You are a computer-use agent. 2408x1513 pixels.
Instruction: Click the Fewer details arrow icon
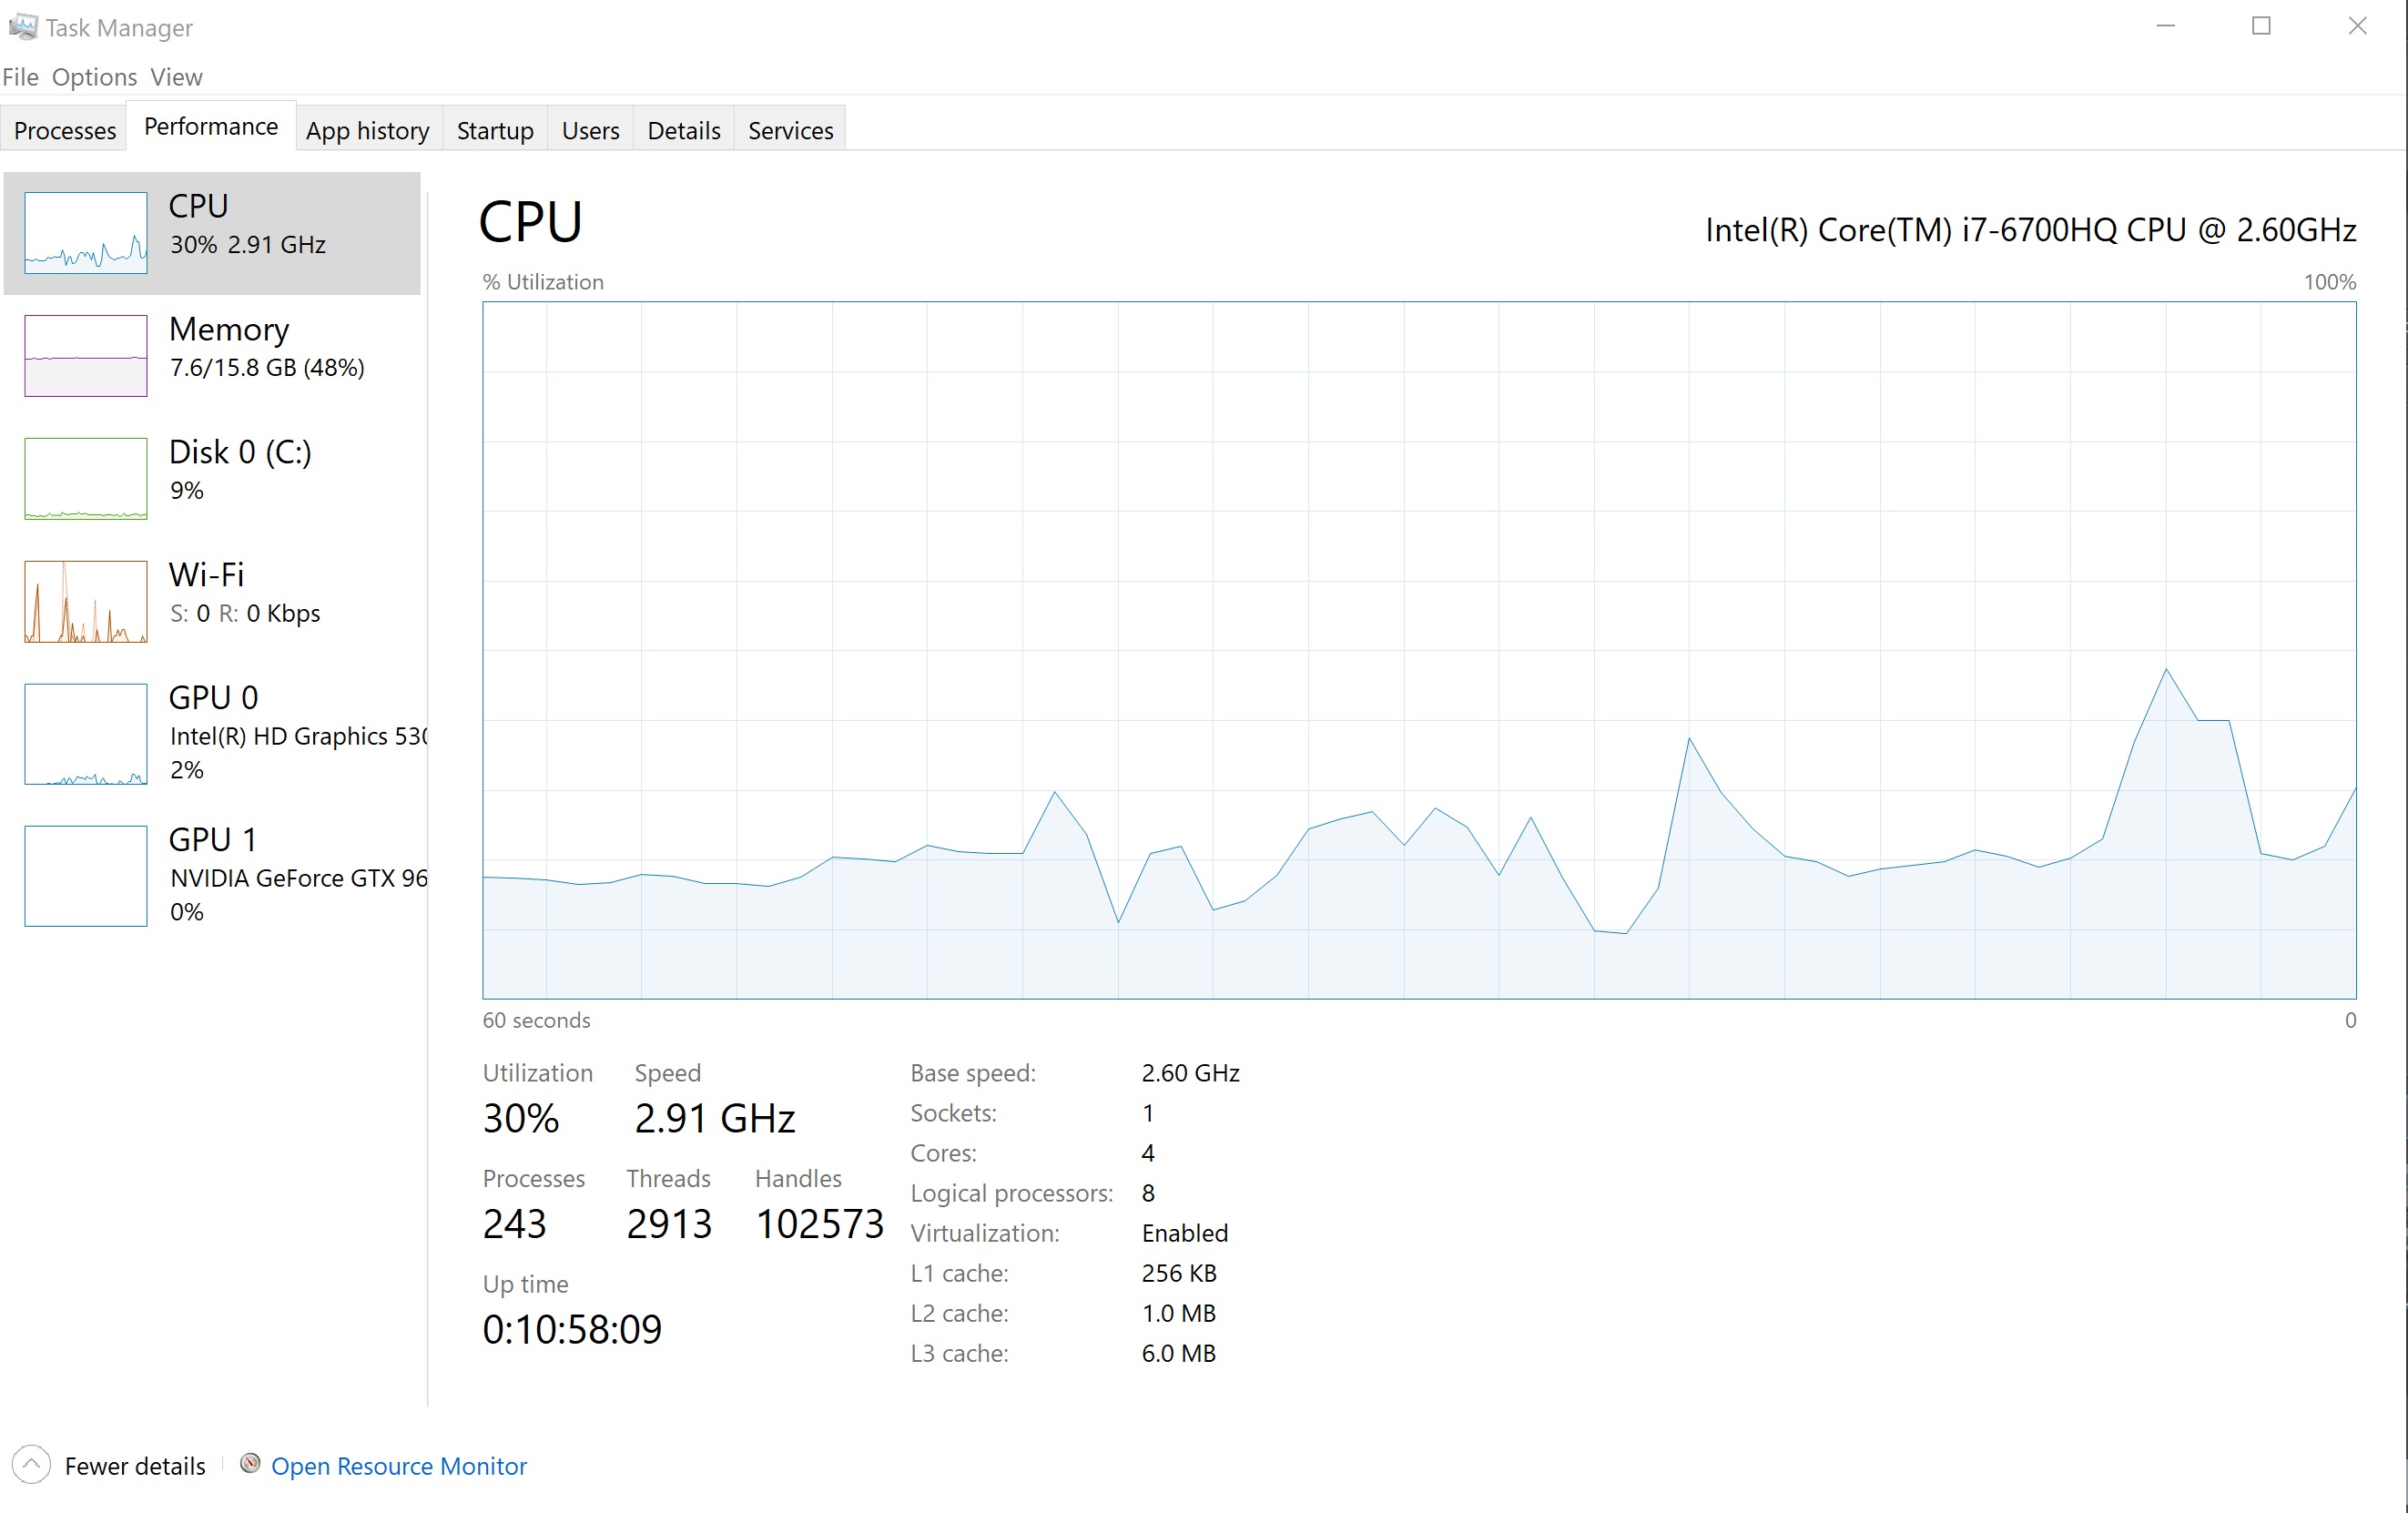point(31,1465)
